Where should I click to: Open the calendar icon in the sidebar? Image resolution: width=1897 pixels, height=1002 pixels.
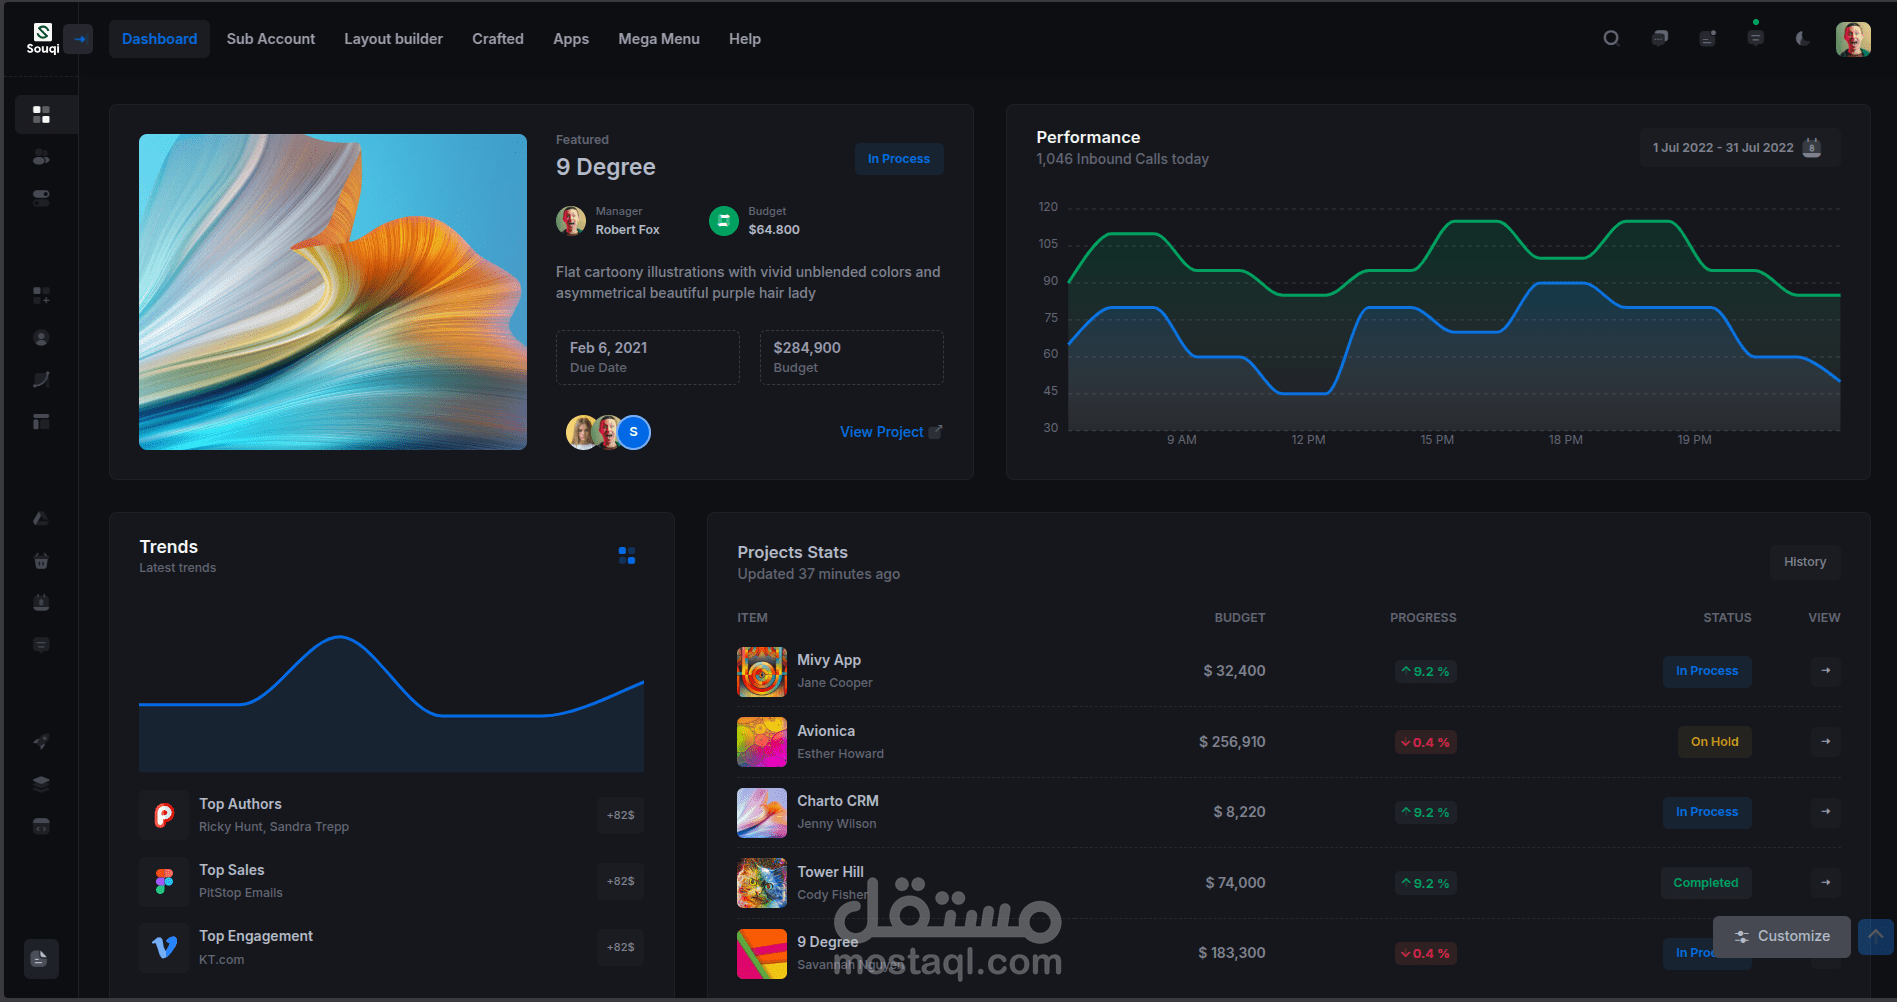tap(41, 602)
